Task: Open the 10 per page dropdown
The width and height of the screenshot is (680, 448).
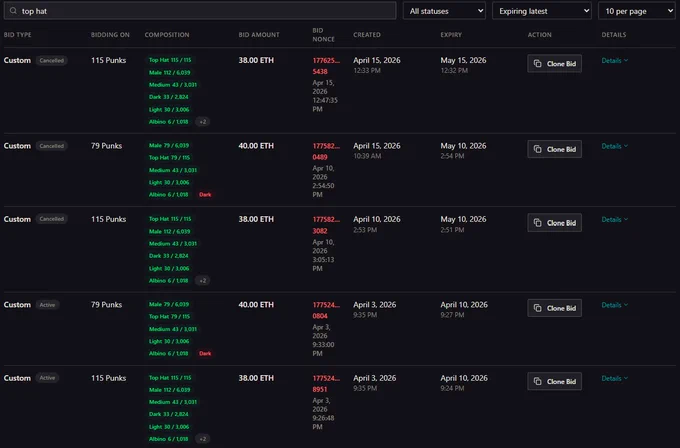Action: 637,11
